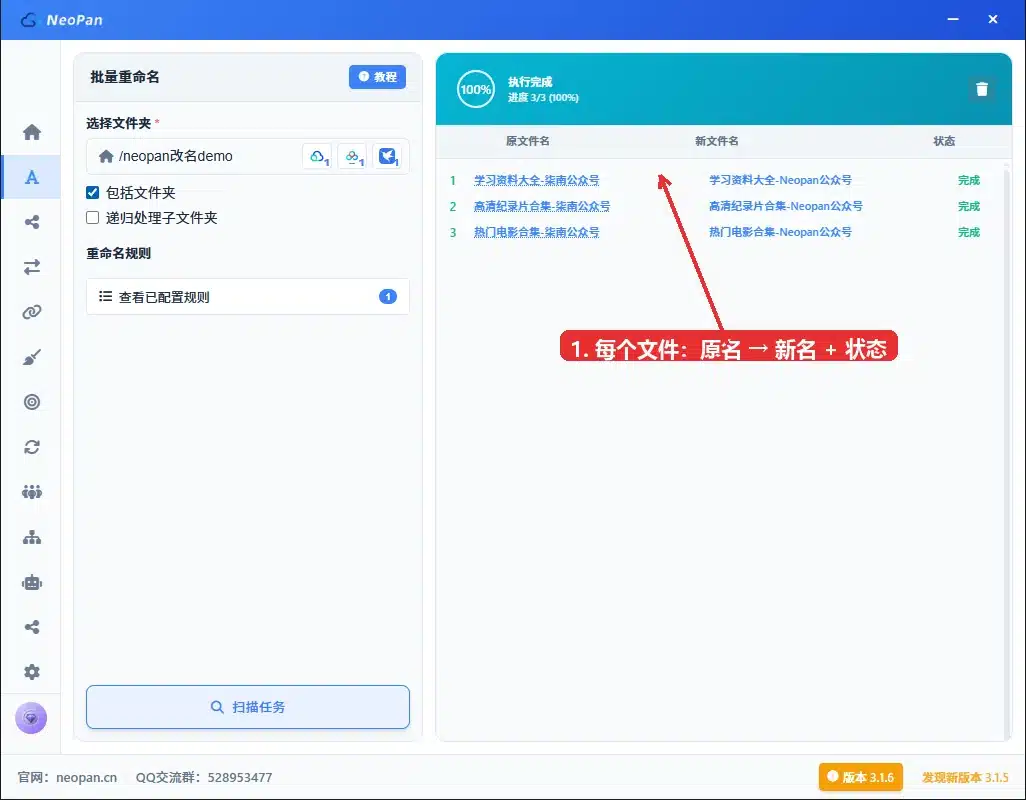Click the 发现新版本 3.1.5 link
This screenshot has width=1026, height=800.
coord(965,777)
